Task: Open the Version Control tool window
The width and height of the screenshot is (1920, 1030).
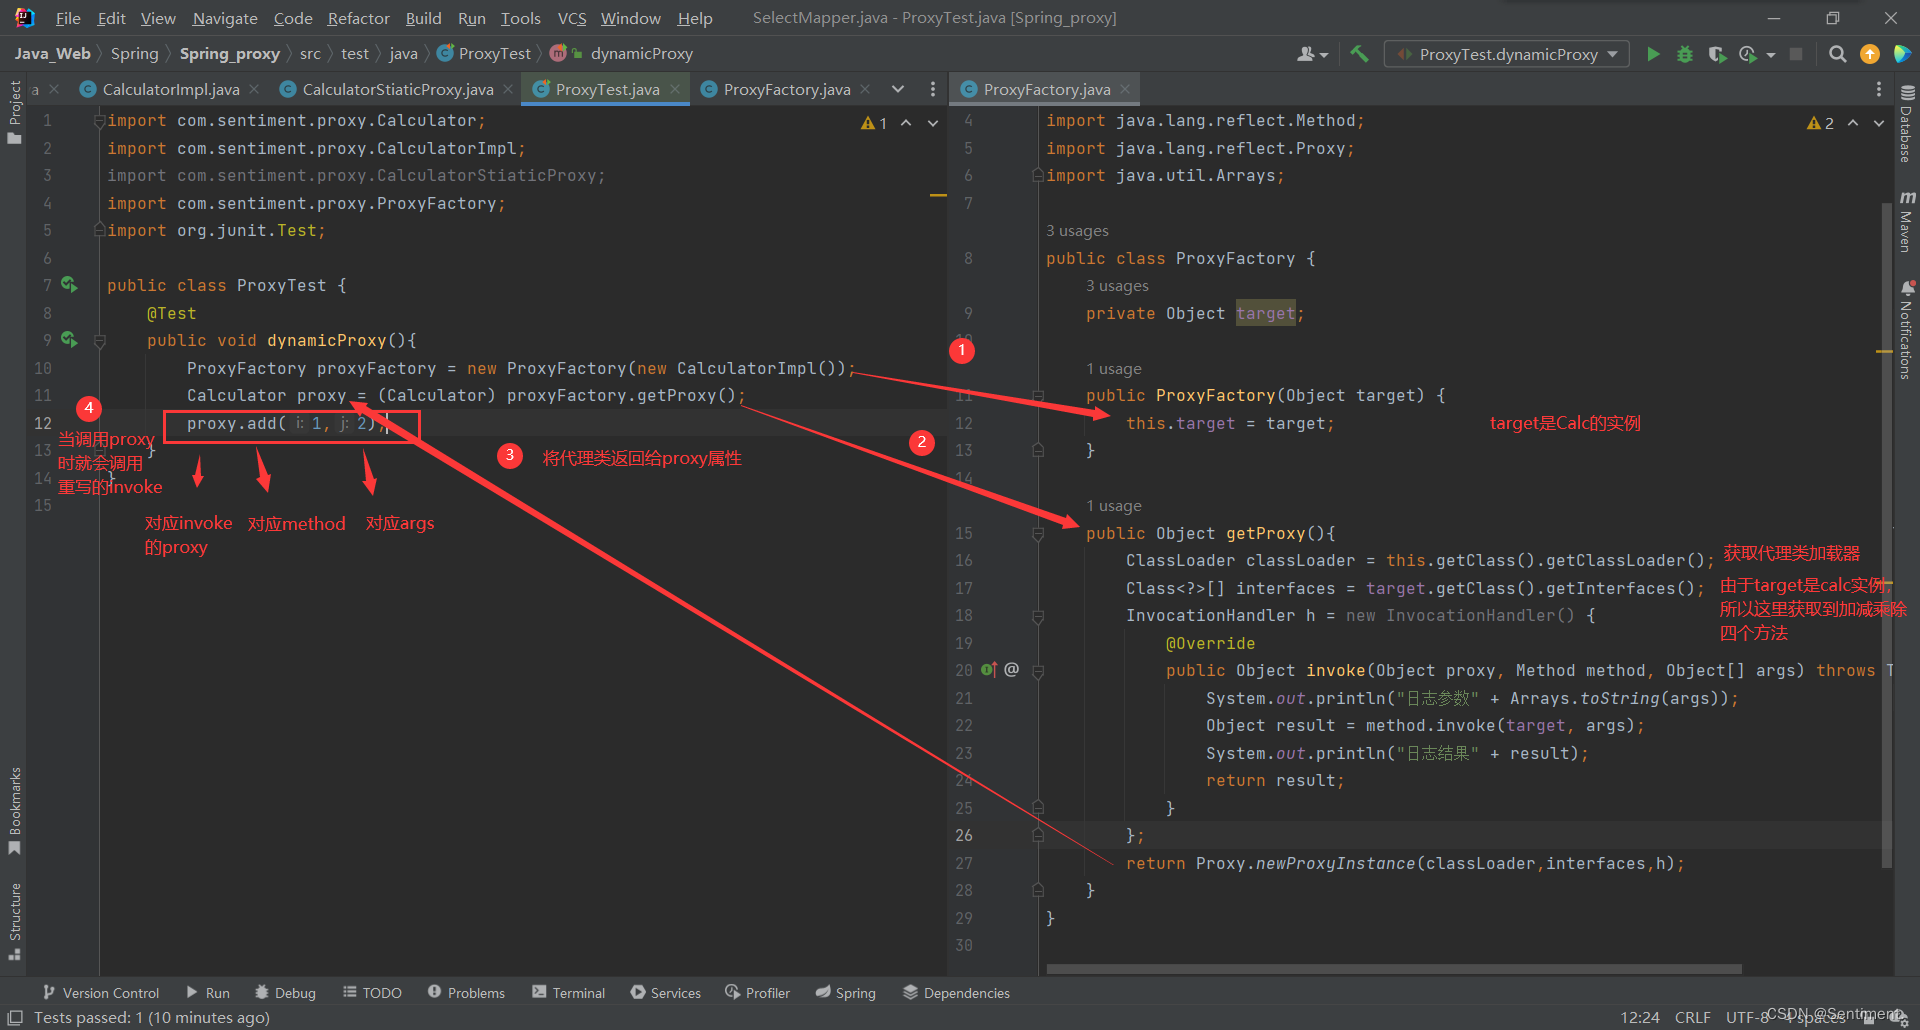Action: 100,992
